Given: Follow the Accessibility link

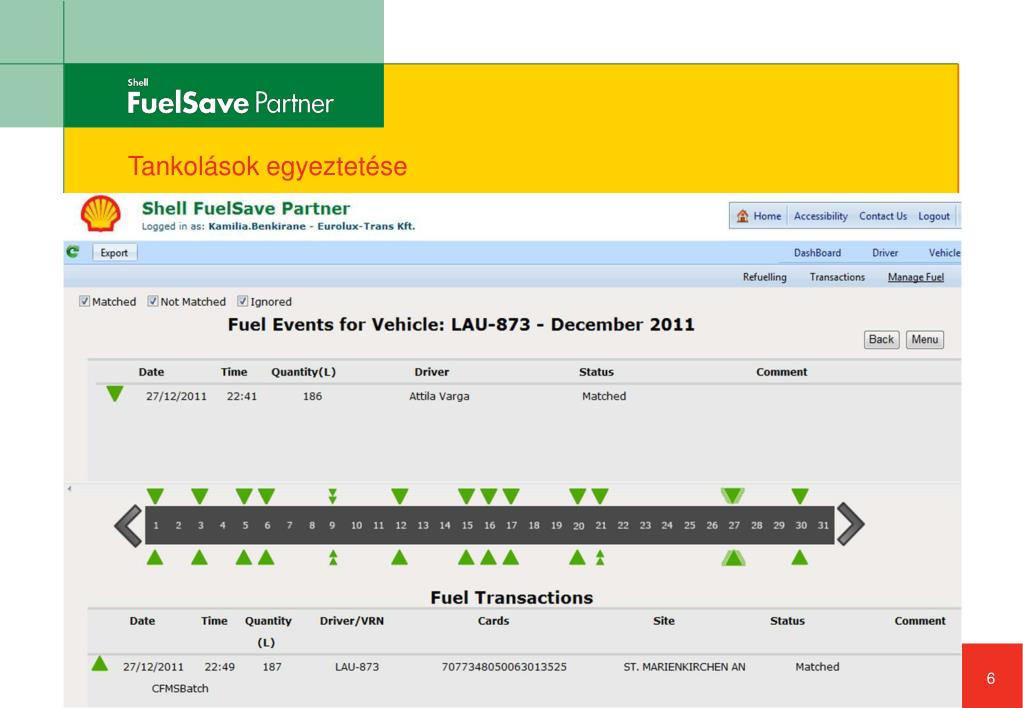Looking at the screenshot, I should pos(820,216).
